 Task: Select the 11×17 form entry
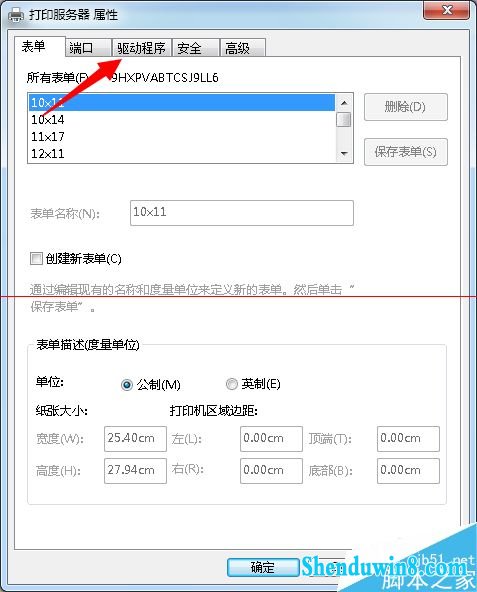point(182,137)
